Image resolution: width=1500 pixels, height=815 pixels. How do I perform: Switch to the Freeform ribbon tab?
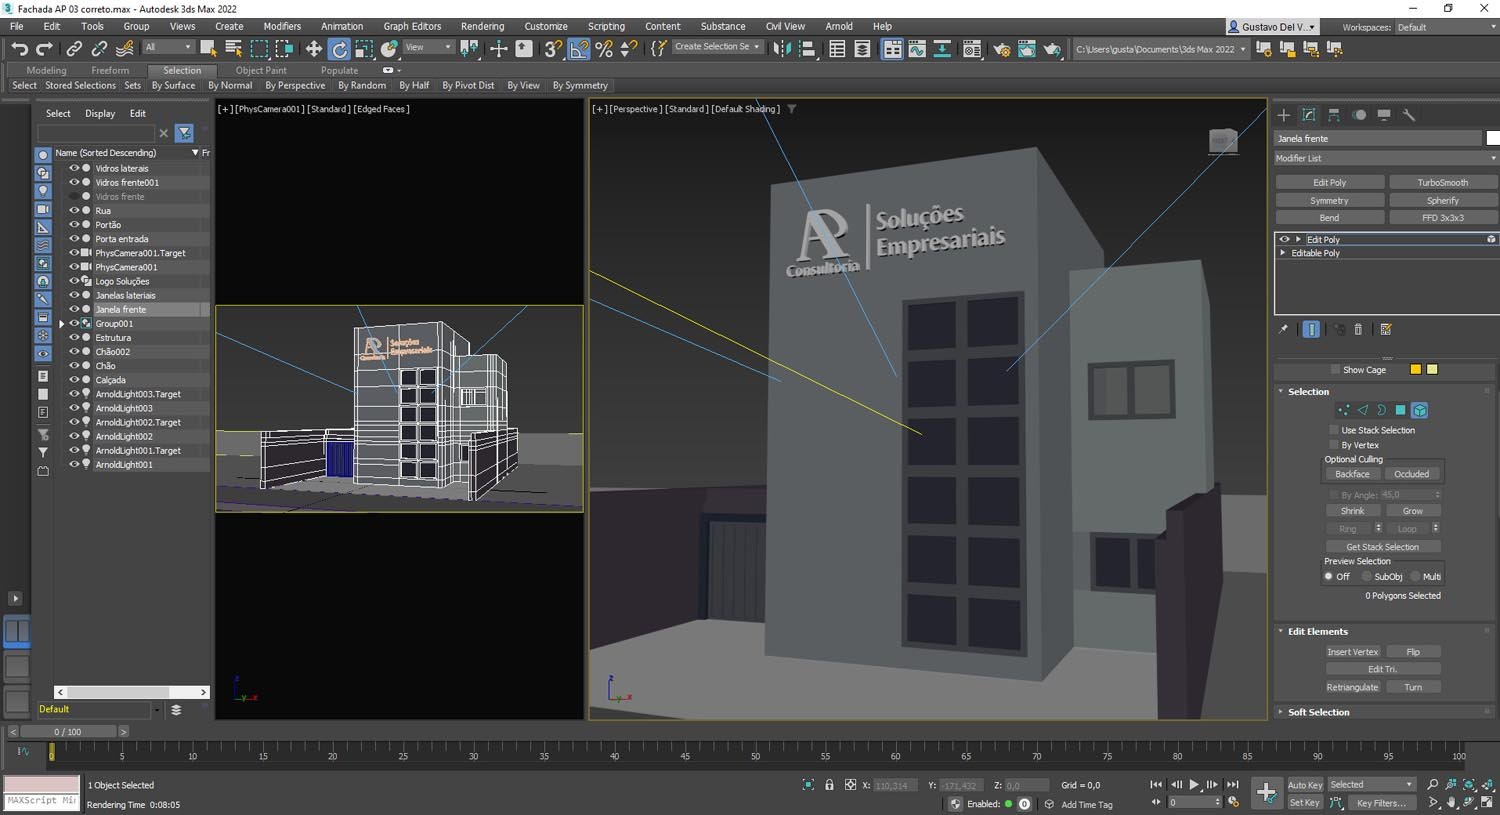pyautogui.click(x=110, y=70)
